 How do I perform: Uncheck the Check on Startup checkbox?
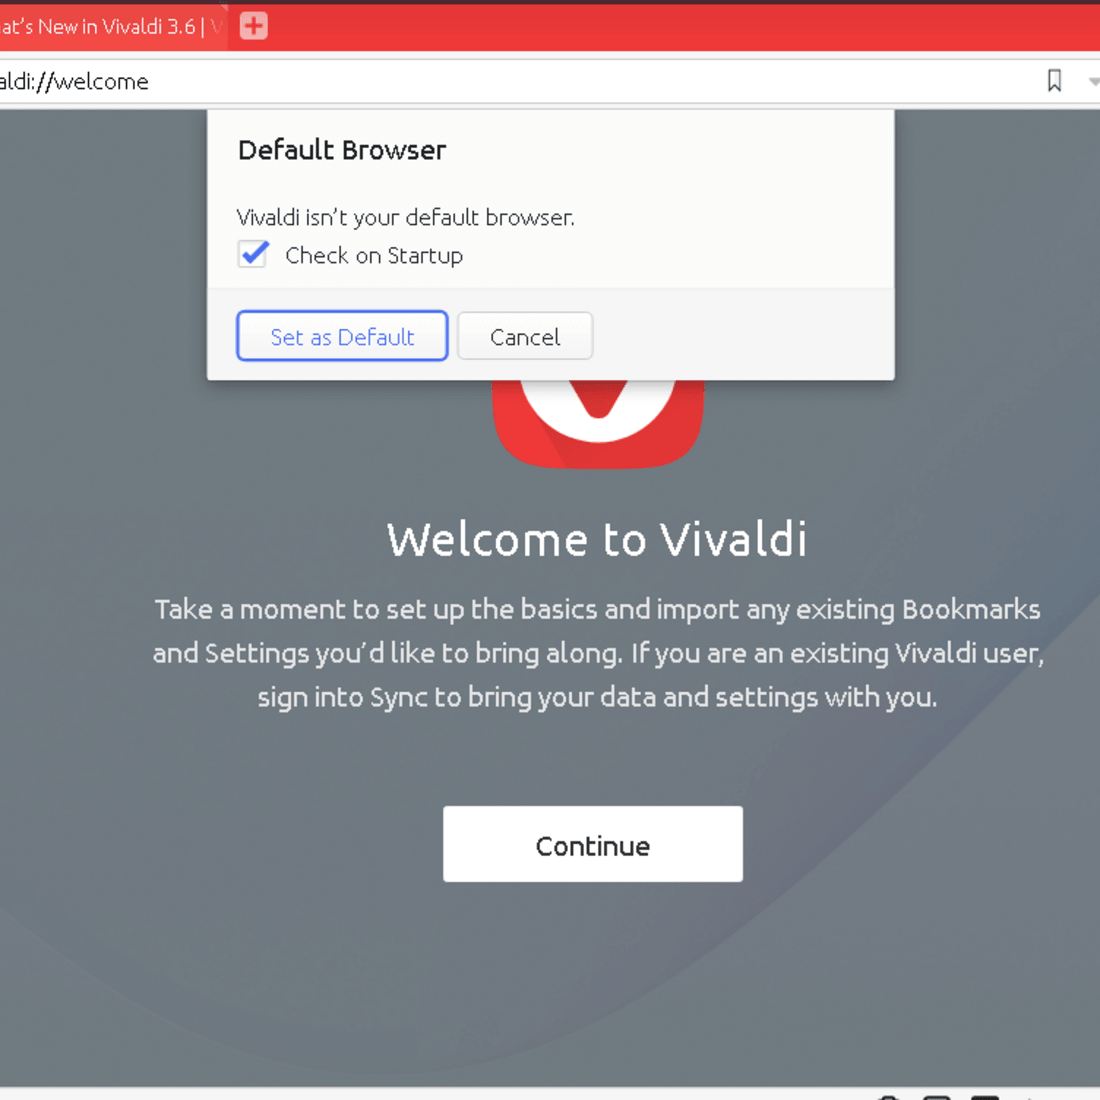[x=253, y=254]
